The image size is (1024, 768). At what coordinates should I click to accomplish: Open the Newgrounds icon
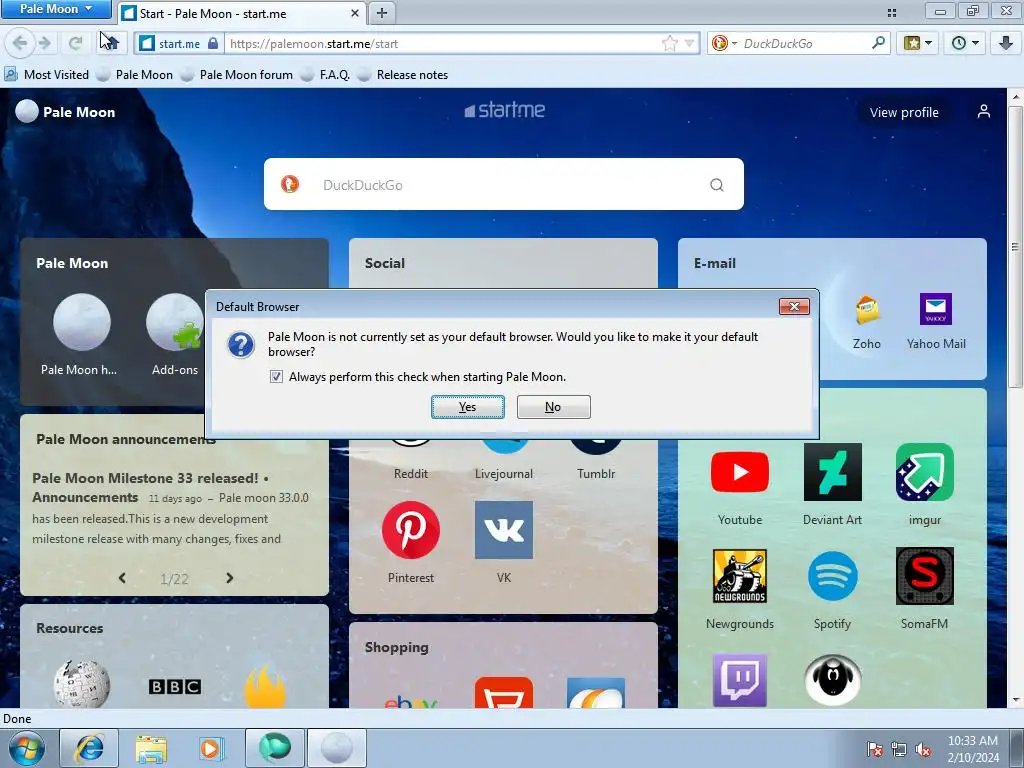[x=740, y=576]
